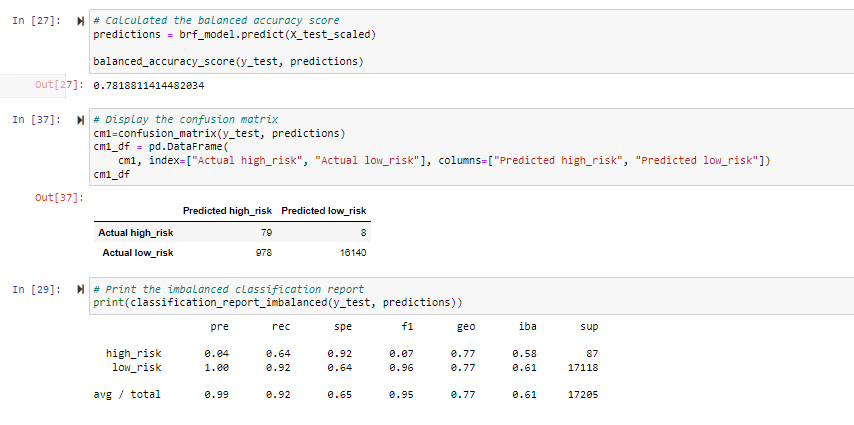Run the confusion matrix cell In [37]
Image resolution: width=854 pixels, height=425 pixels.
coord(81,120)
